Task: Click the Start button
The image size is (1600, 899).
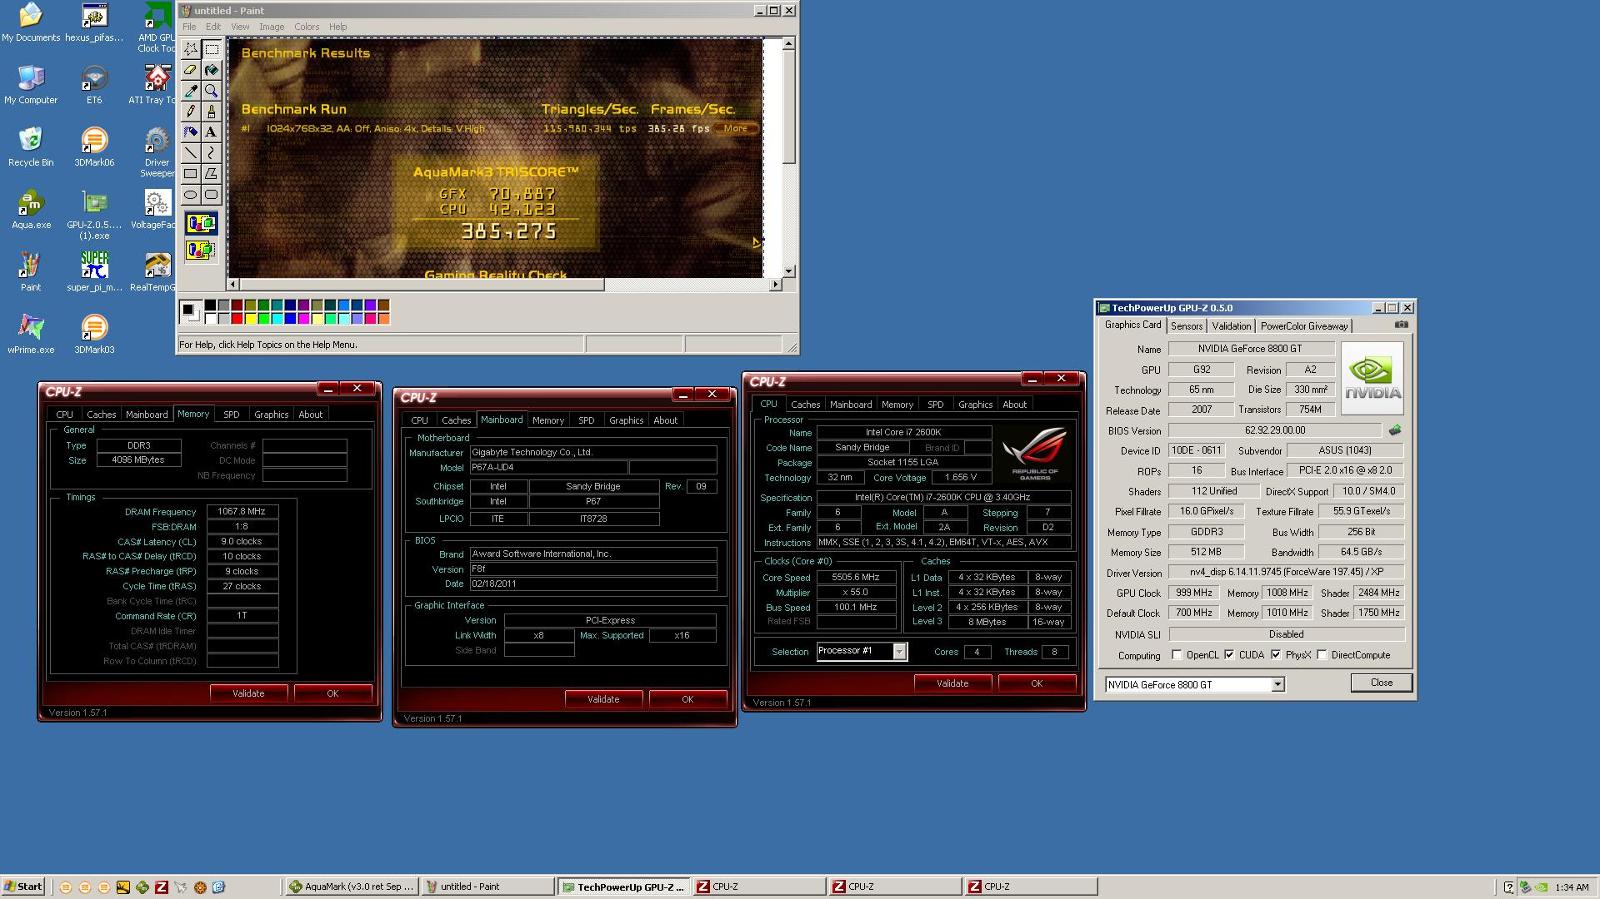Action: point(23,887)
